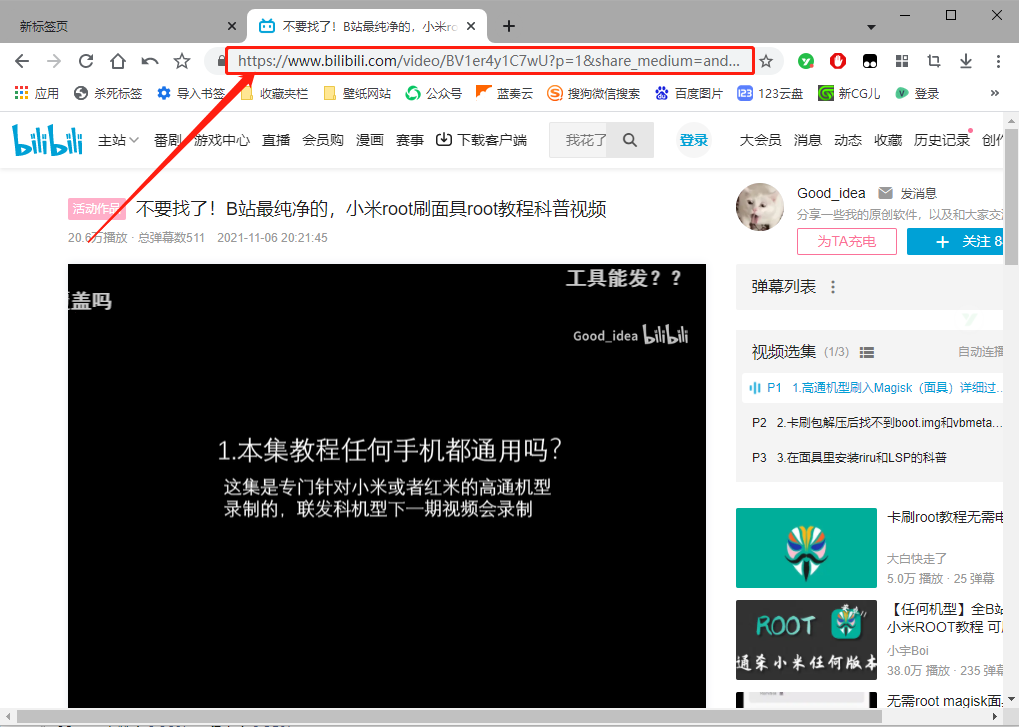
Task: Expand hidden bookmarks chevron
Action: [x=994, y=94]
